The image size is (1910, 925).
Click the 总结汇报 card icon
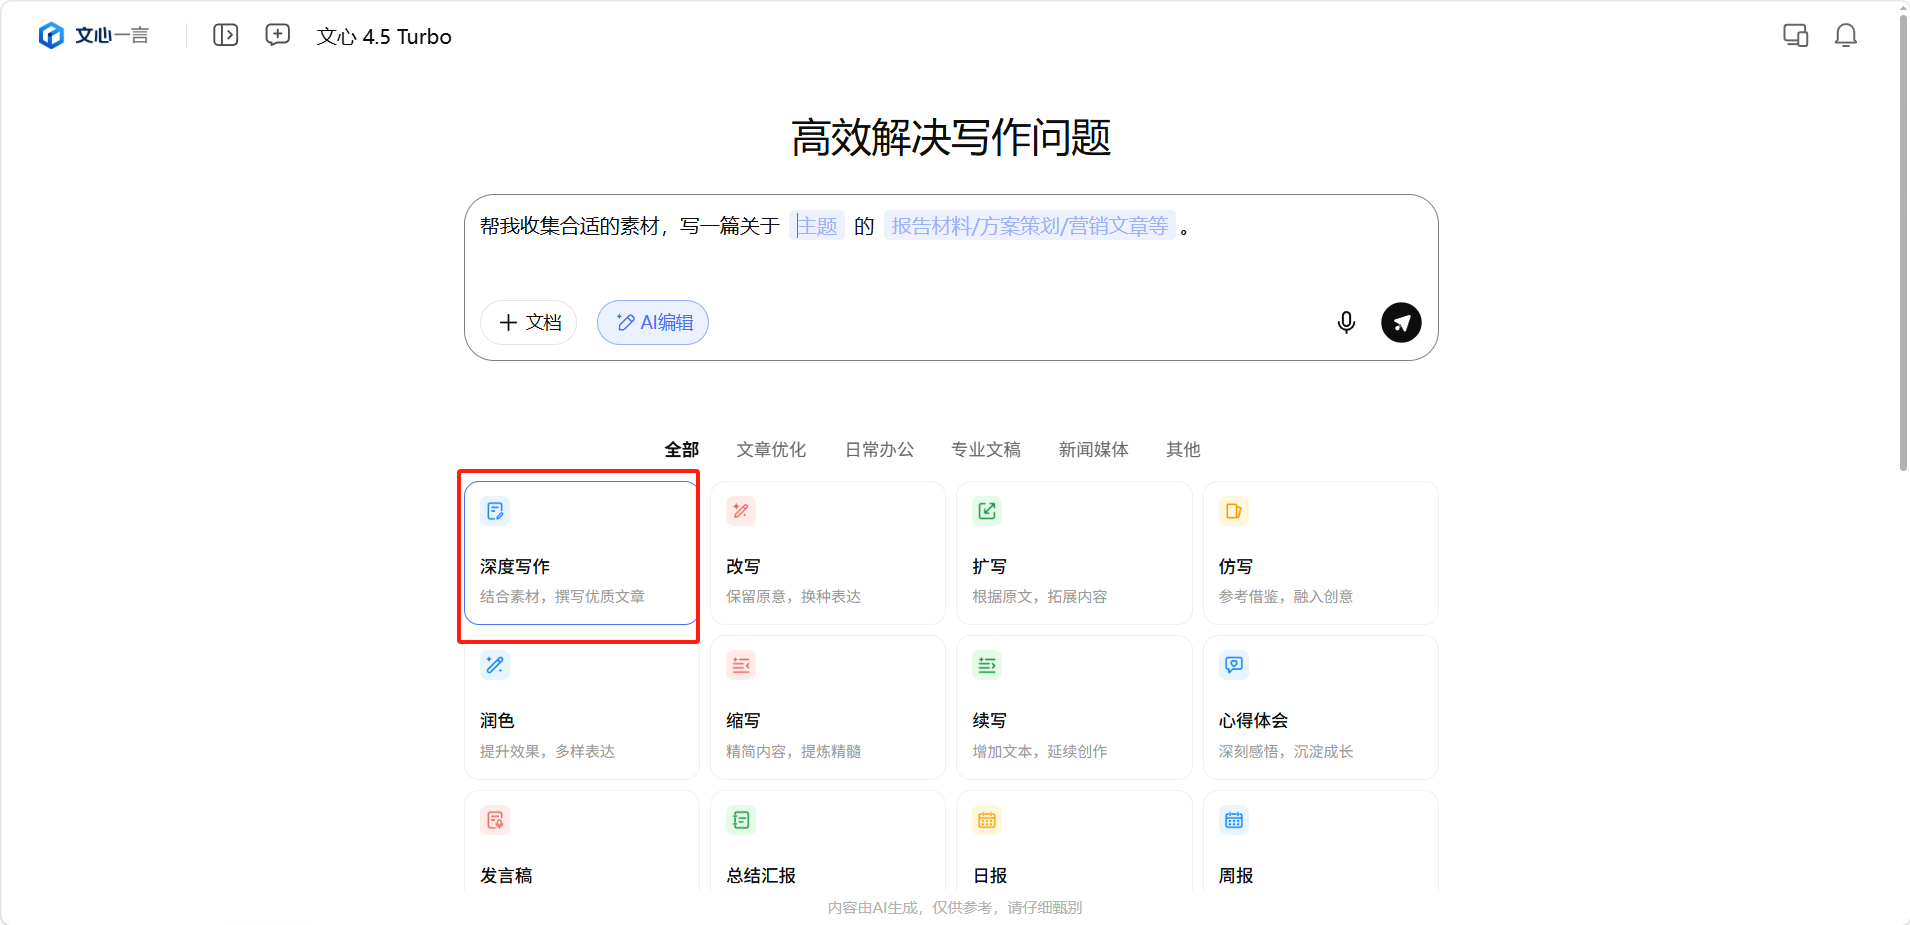(741, 820)
